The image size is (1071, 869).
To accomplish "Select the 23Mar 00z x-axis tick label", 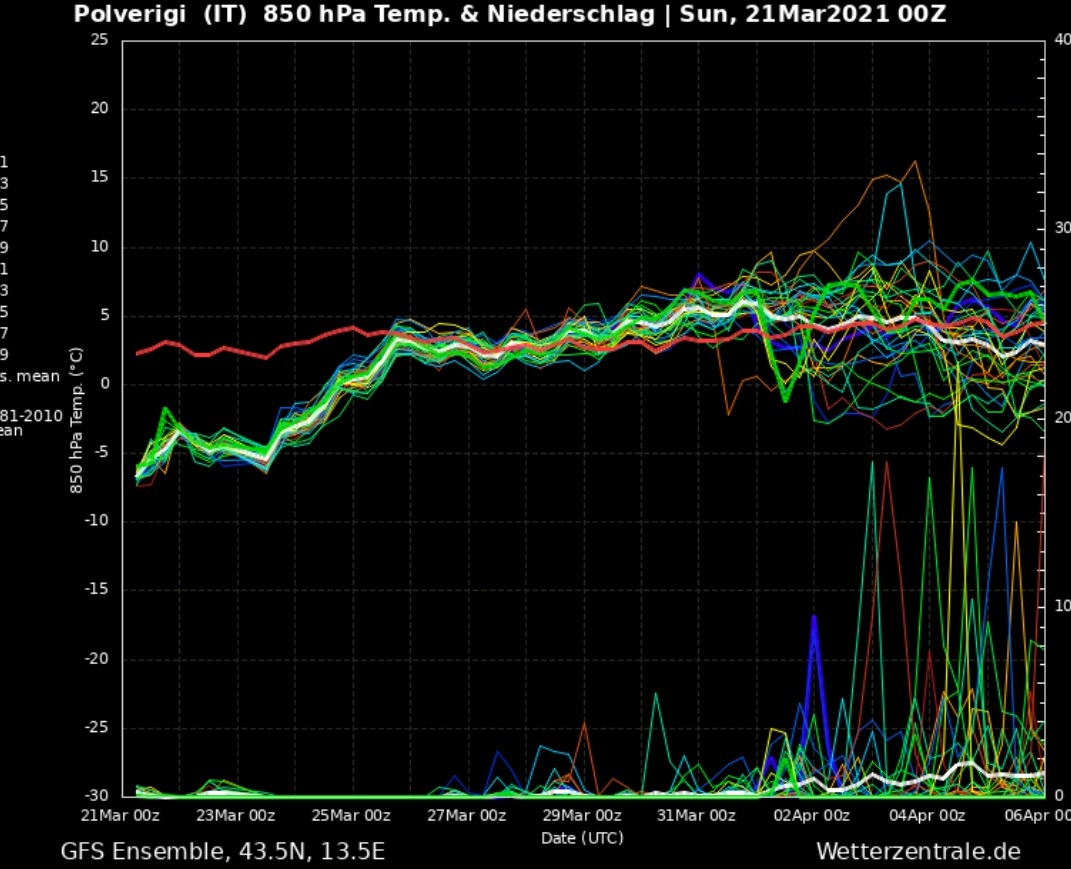I will click(x=235, y=815).
